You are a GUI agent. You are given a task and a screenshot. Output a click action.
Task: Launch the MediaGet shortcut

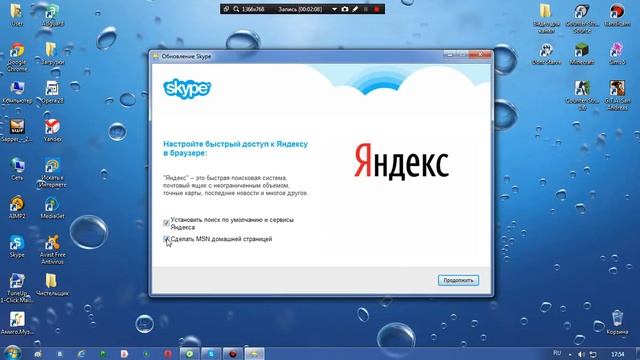pyautogui.click(x=52, y=207)
